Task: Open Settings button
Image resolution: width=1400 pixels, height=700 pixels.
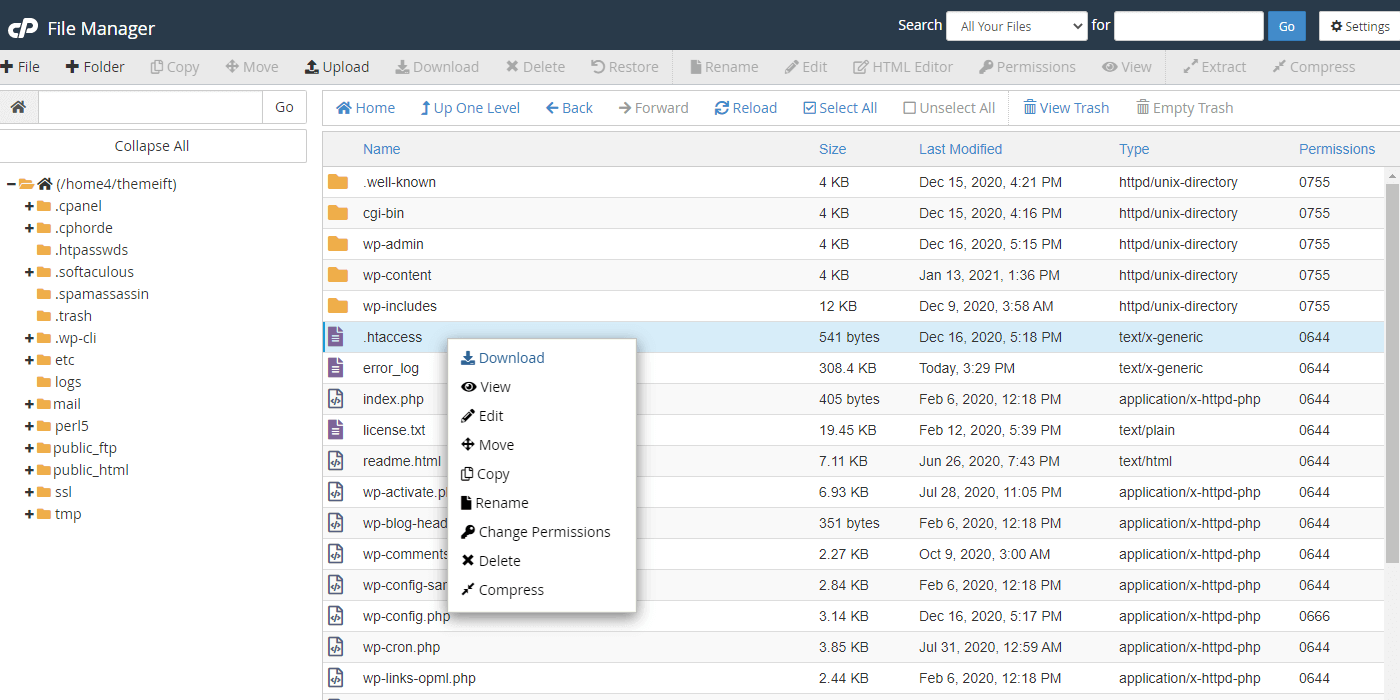Action: pos(1359,26)
